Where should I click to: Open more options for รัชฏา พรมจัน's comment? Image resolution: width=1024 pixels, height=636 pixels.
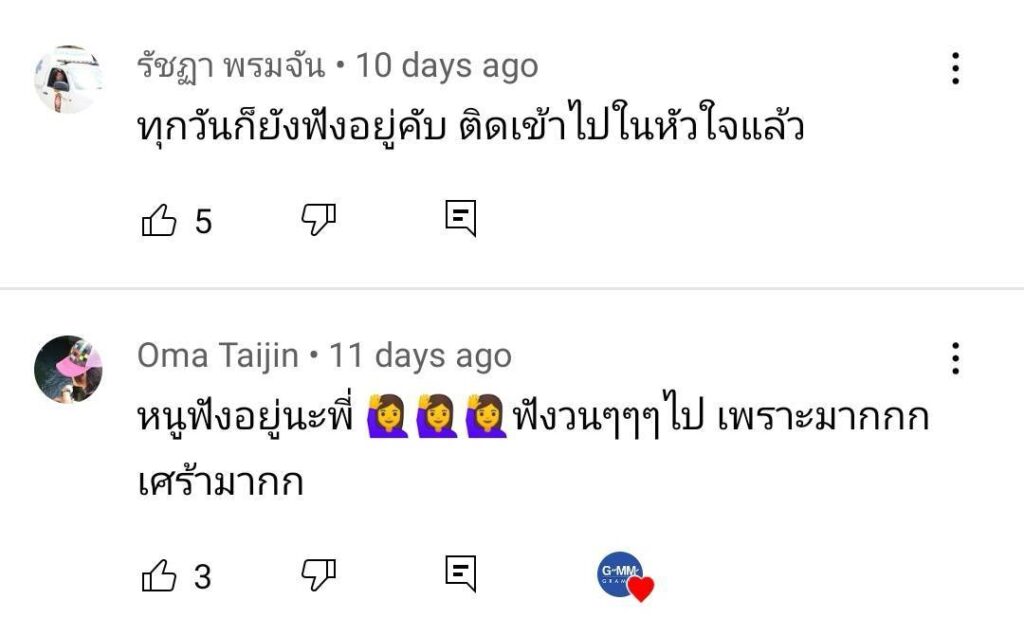click(x=955, y=68)
